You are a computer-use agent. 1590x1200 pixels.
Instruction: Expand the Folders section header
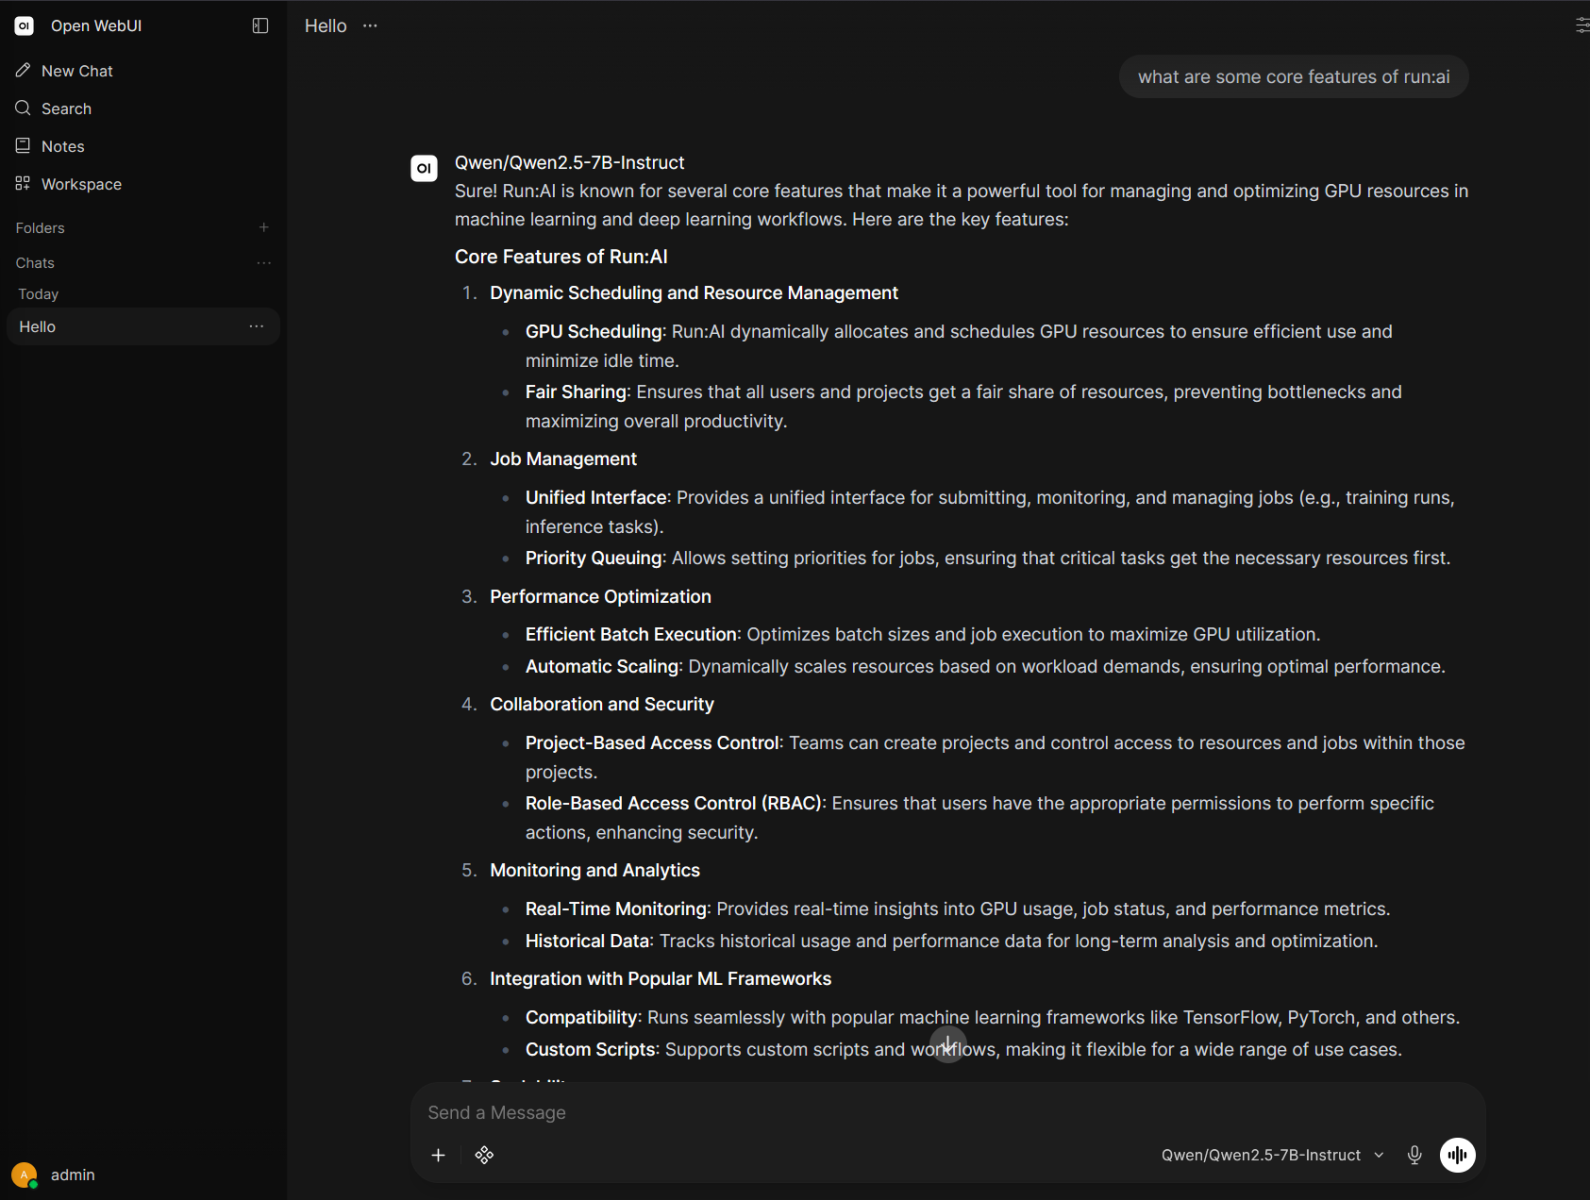[40, 228]
